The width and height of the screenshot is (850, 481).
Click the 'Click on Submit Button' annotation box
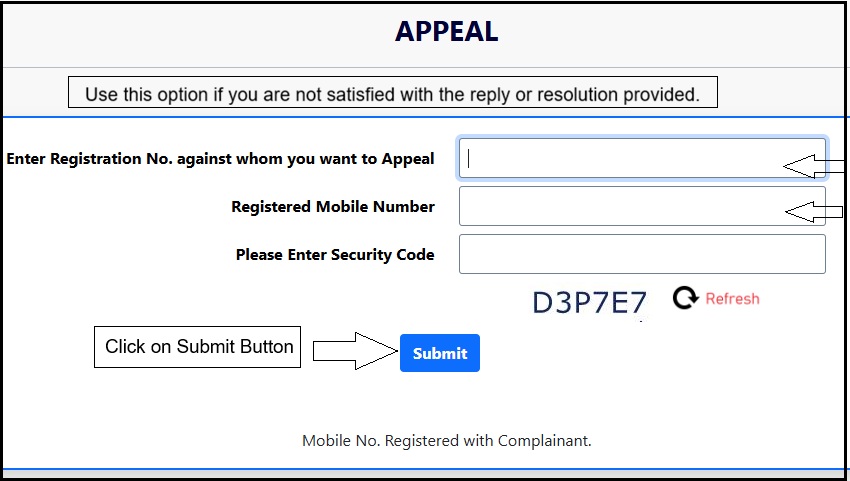click(198, 347)
